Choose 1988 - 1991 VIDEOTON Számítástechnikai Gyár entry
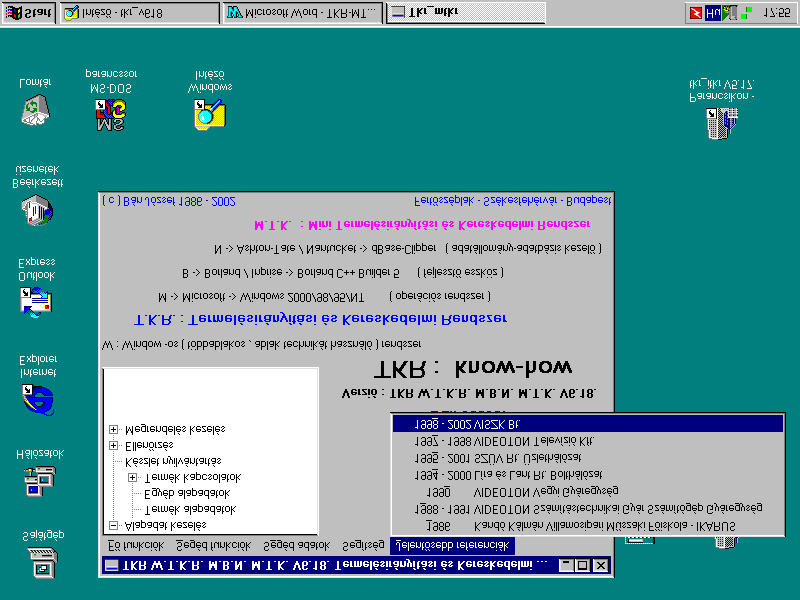Image resolution: width=800 pixels, height=600 pixels. pyautogui.click(x=588, y=509)
